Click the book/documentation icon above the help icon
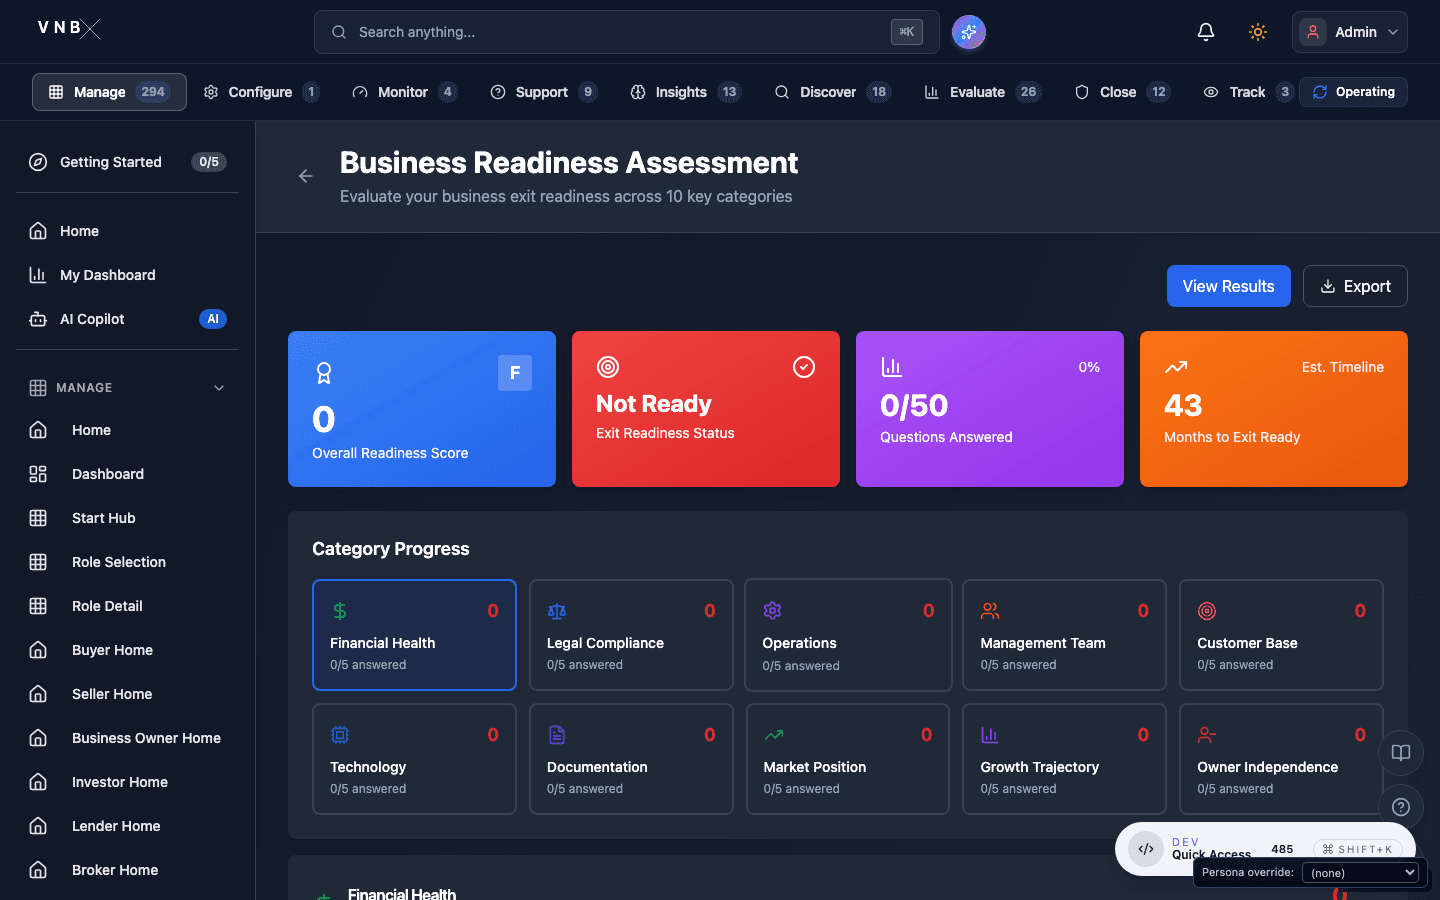The width and height of the screenshot is (1440, 900). point(1400,753)
